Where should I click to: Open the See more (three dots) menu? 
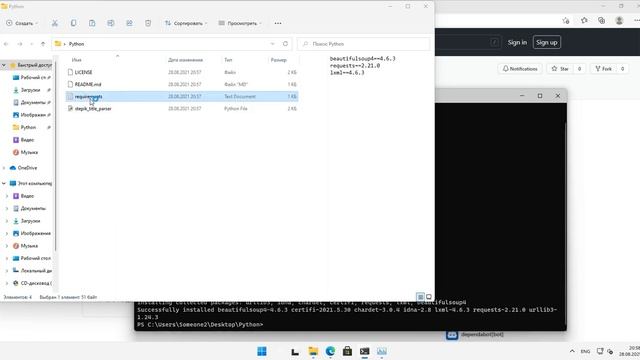coord(278,23)
